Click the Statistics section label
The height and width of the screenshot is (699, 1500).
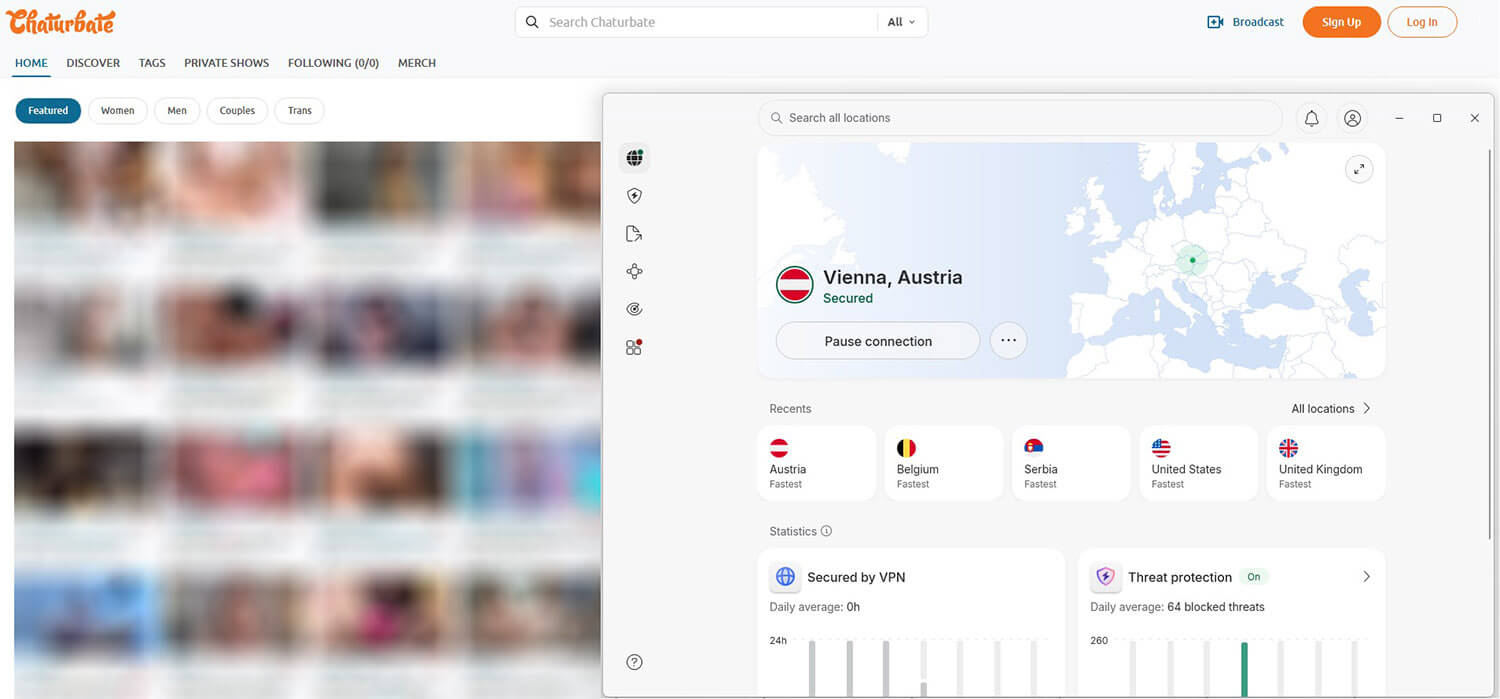pyautogui.click(x=793, y=531)
